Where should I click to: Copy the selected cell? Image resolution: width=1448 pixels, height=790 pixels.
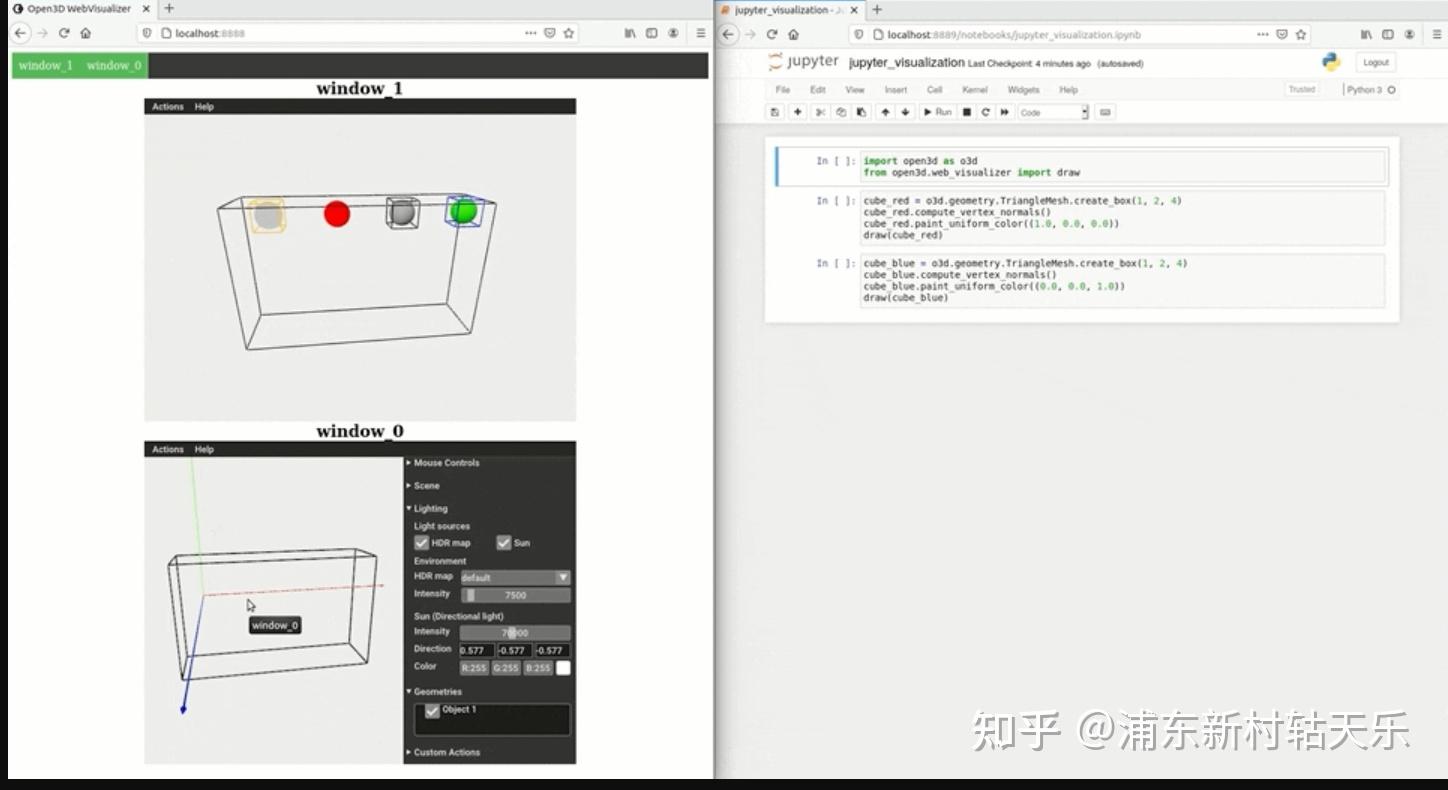(840, 111)
